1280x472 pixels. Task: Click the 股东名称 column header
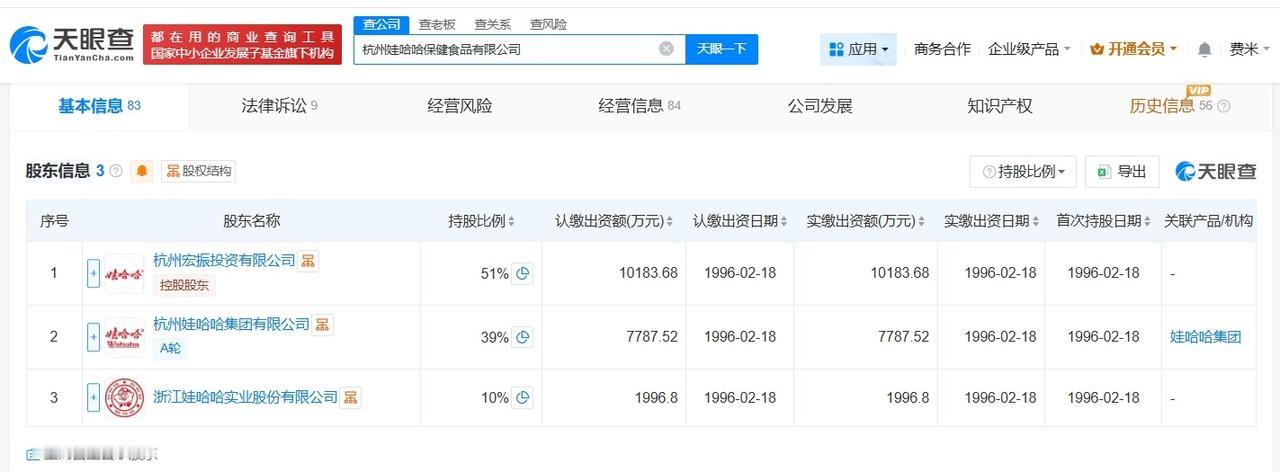pos(251,221)
